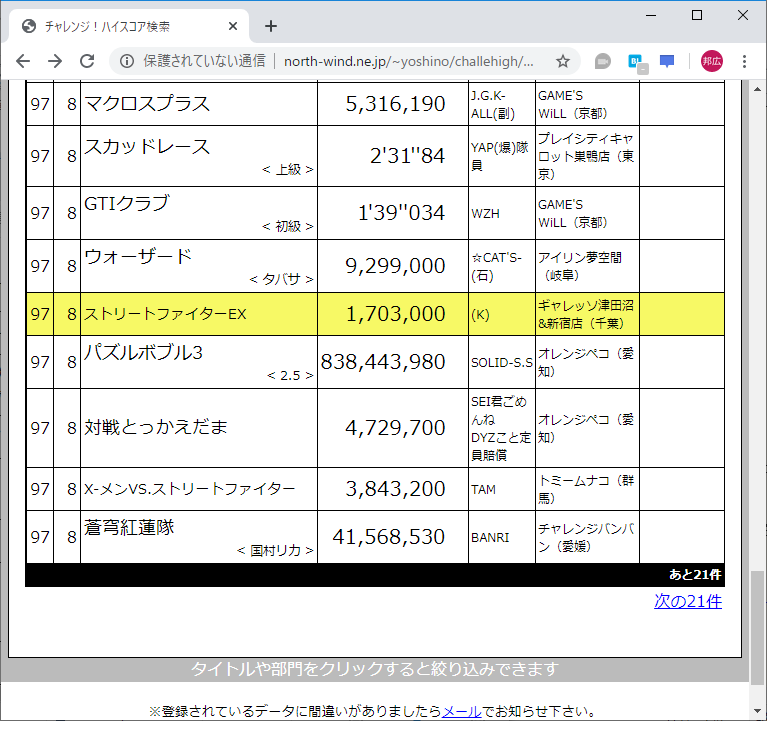Click player name (K) in yellow row
The height and width of the screenshot is (736, 780).
click(481, 315)
